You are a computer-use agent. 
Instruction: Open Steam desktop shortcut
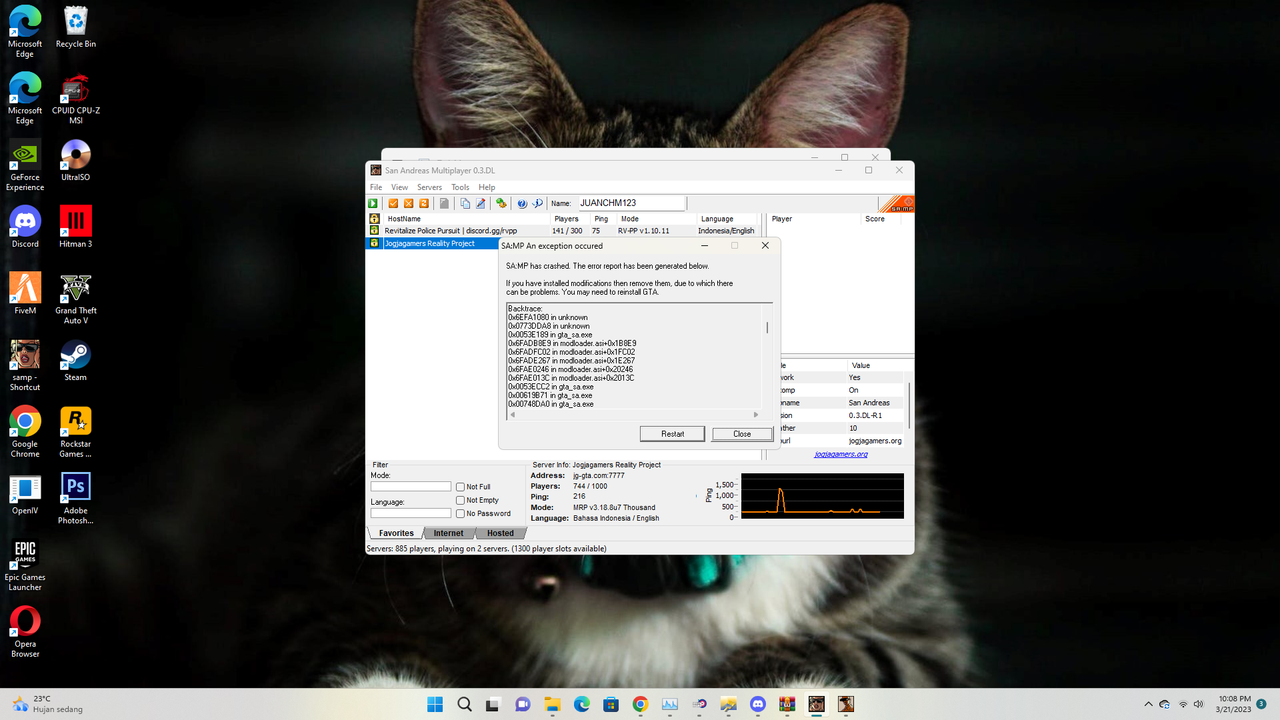[76, 361]
